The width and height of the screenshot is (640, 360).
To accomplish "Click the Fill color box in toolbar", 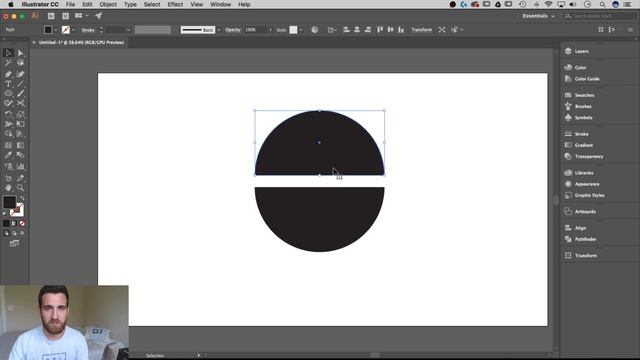I will 9,202.
